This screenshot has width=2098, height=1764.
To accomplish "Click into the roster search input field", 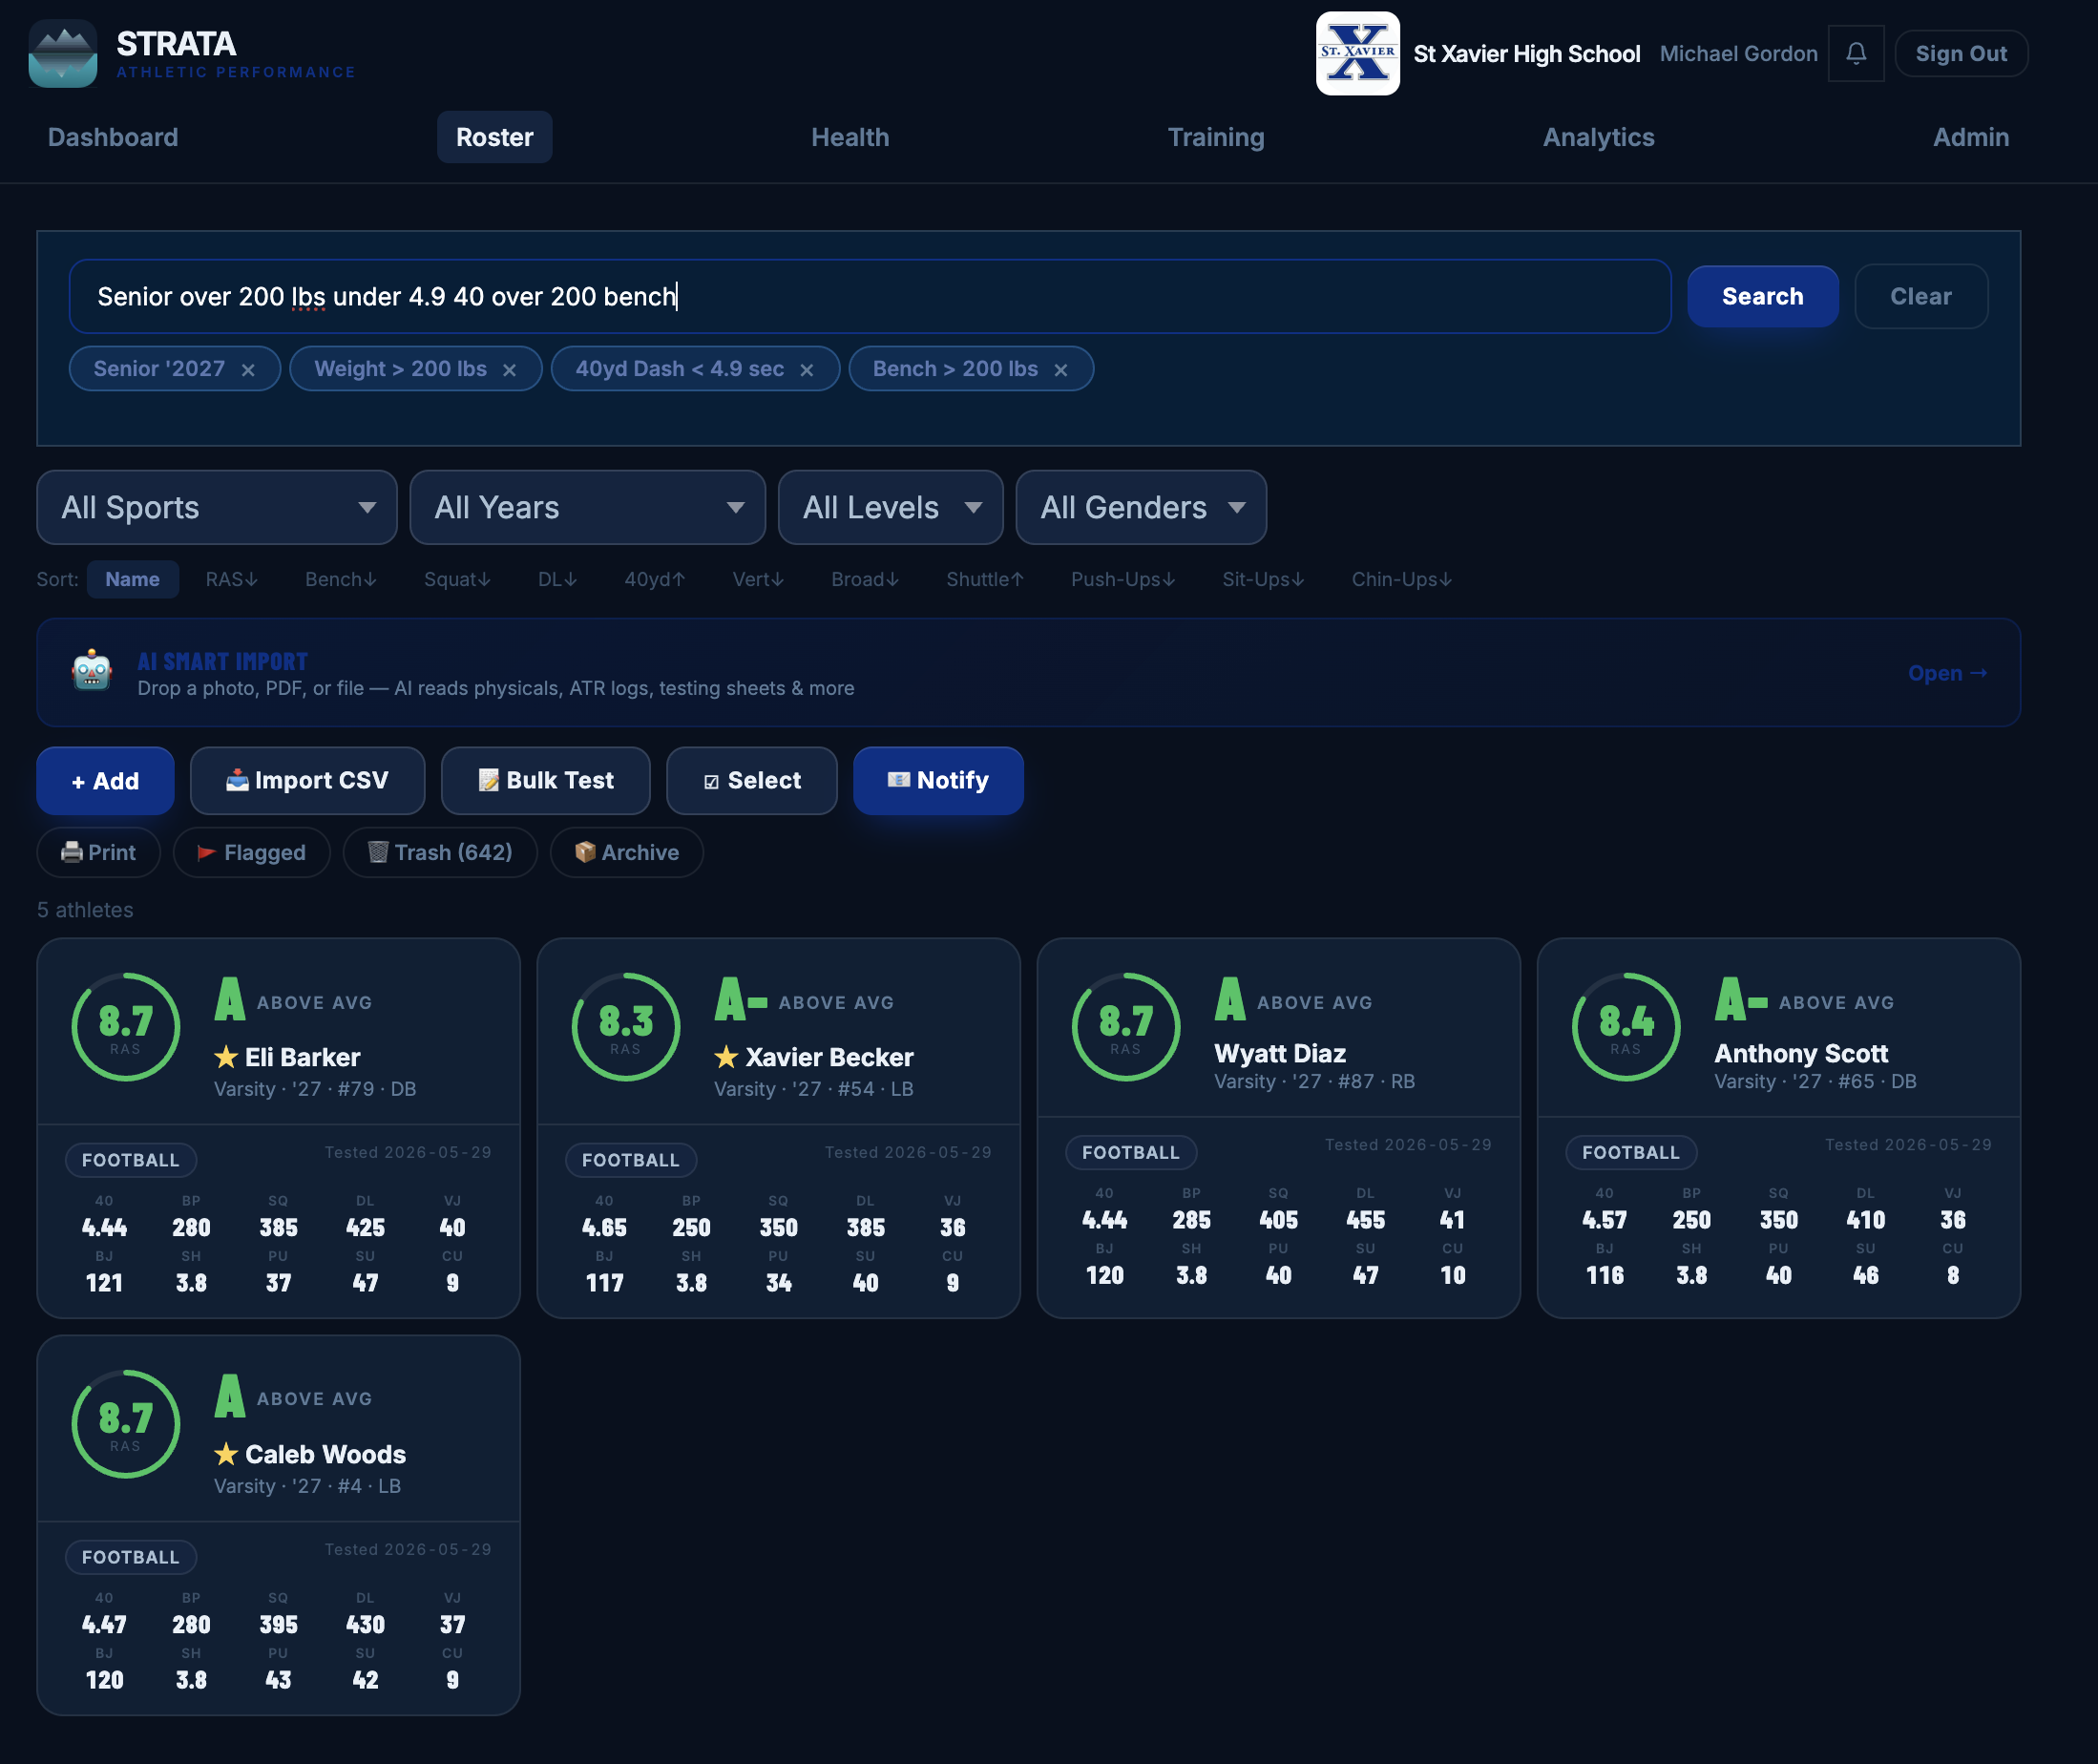I will [x=870, y=297].
